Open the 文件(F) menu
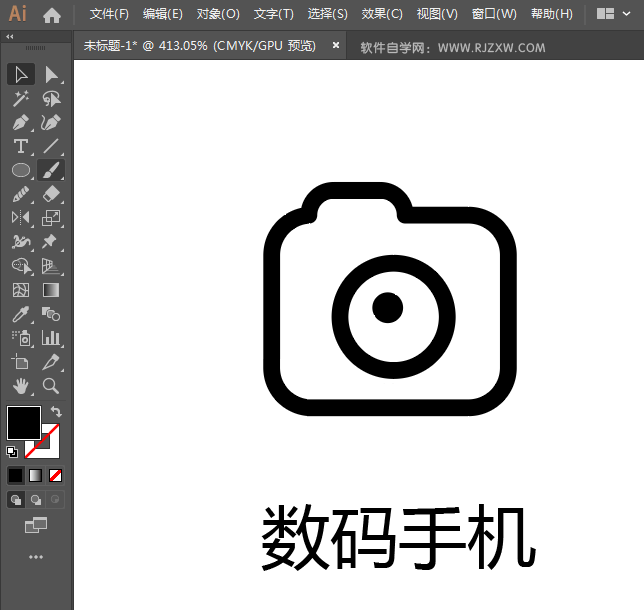The height and width of the screenshot is (610, 644). [109, 14]
